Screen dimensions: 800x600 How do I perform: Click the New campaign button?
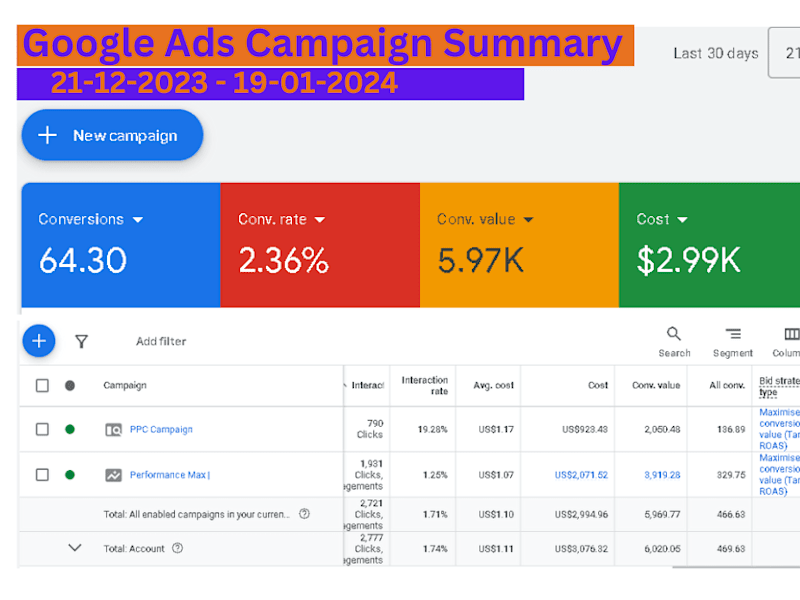pos(112,135)
